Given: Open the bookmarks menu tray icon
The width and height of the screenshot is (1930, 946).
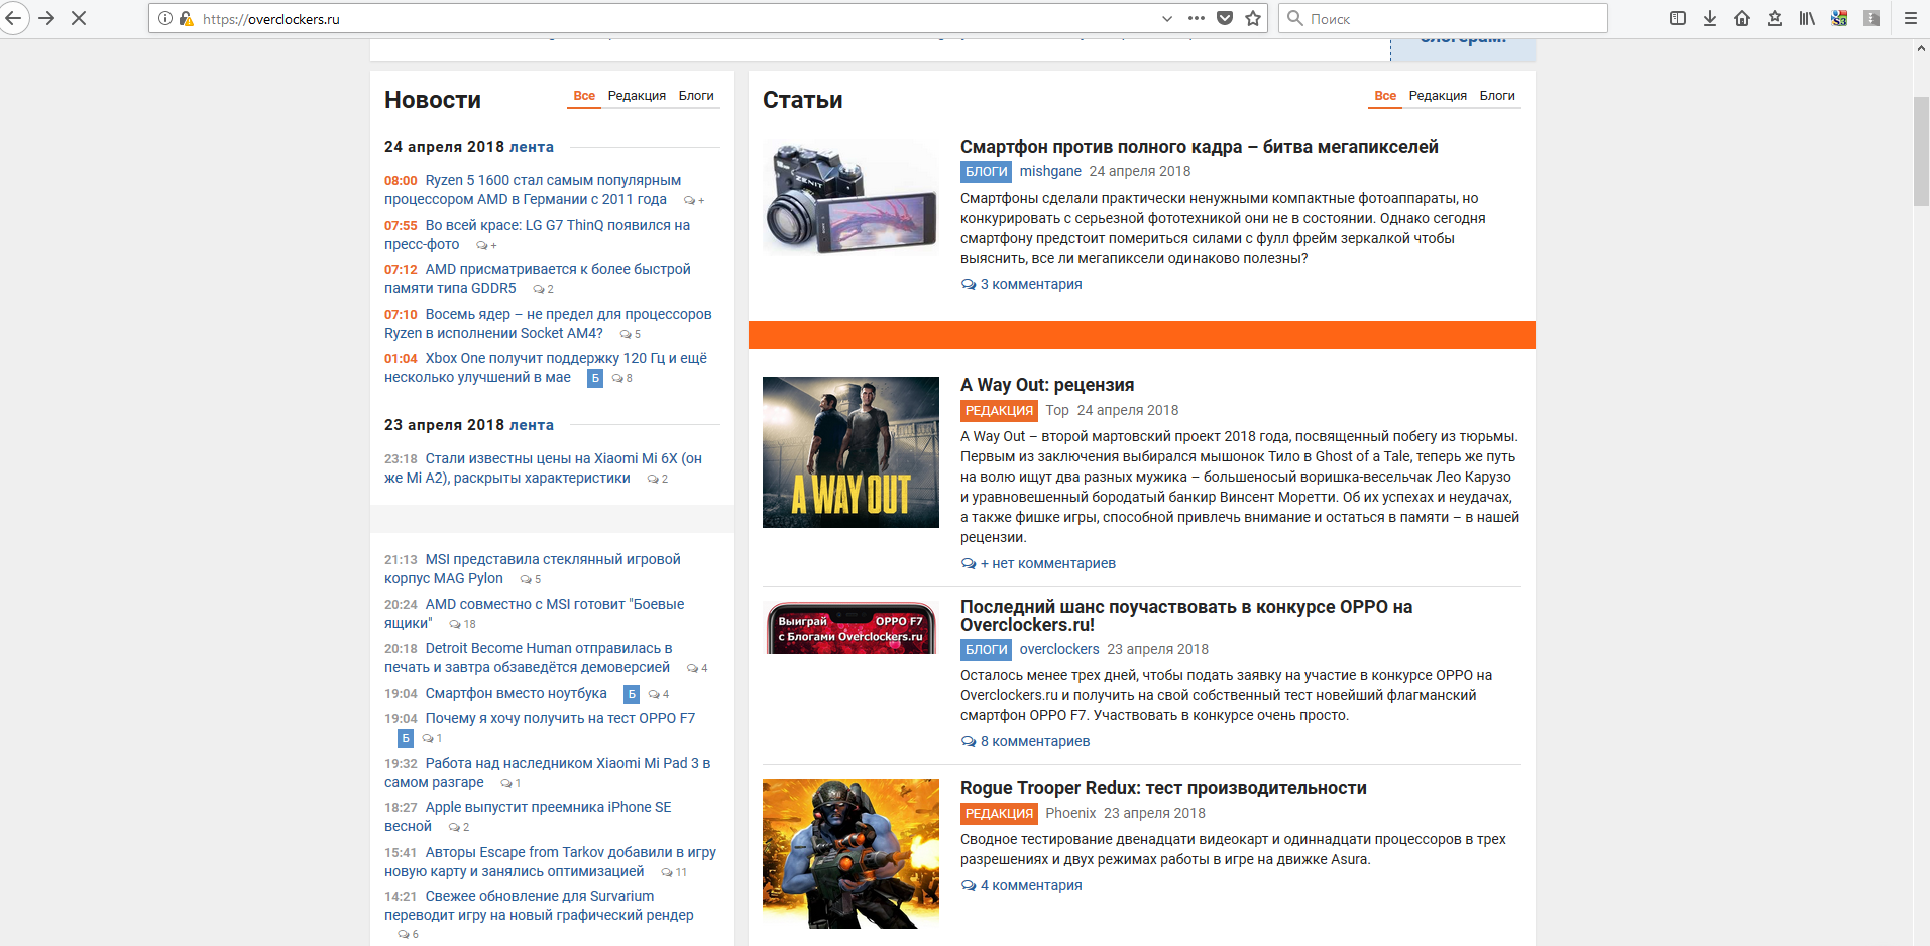Looking at the screenshot, I should click(1775, 18).
